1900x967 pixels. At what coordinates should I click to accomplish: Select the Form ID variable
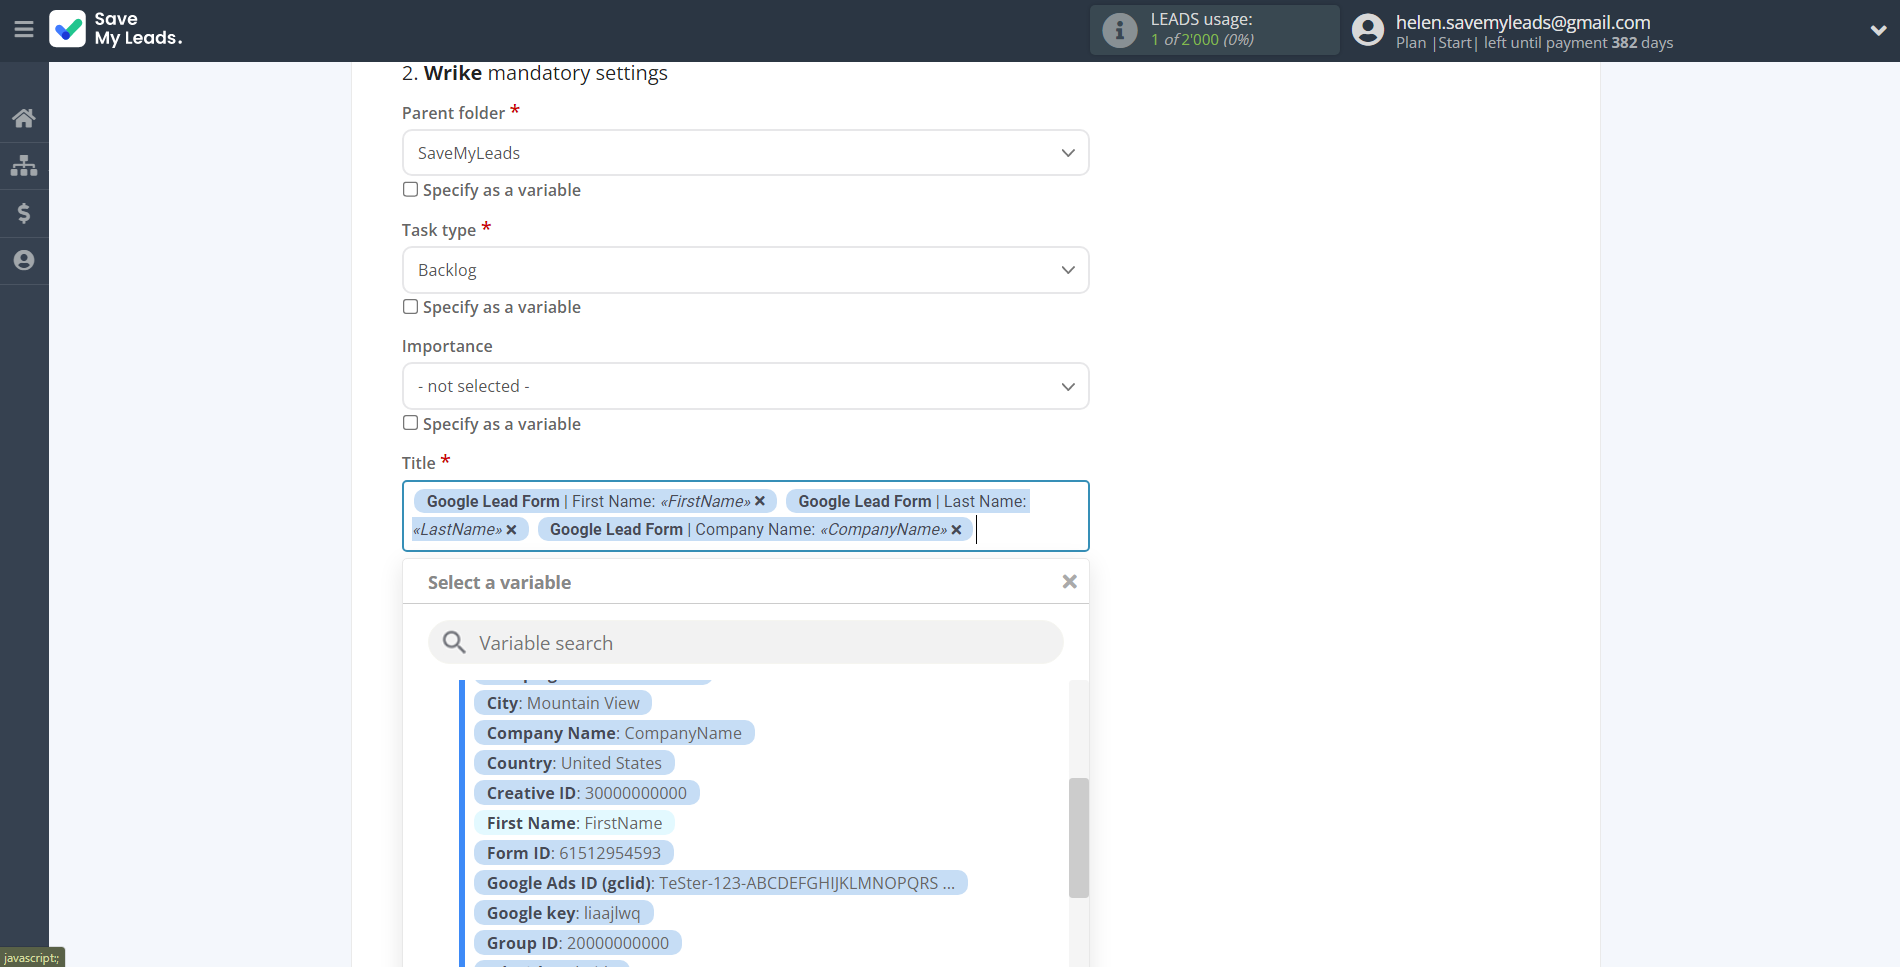(x=574, y=853)
